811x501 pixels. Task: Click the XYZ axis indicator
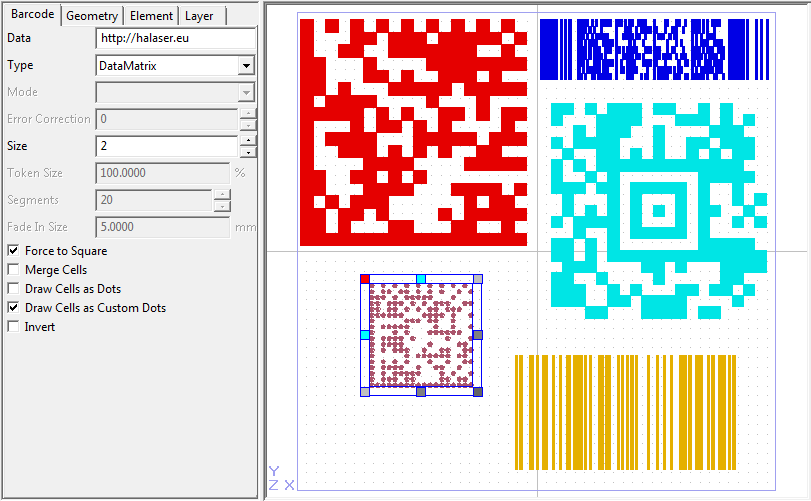tap(281, 478)
